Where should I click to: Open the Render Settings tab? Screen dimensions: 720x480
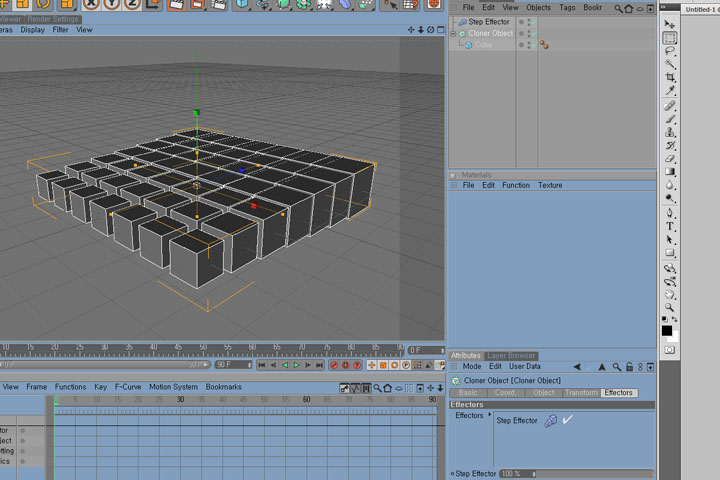pos(53,19)
